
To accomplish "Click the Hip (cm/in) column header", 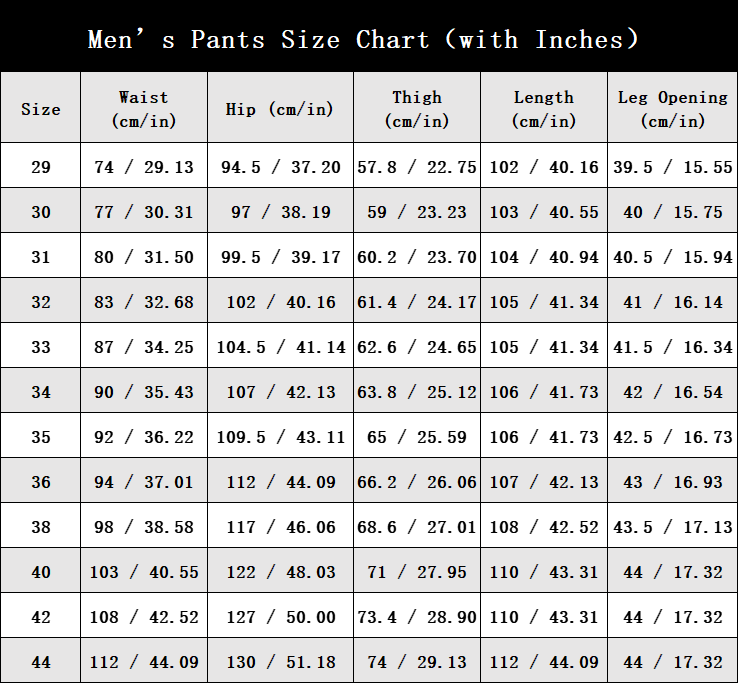I will [x=280, y=109].
